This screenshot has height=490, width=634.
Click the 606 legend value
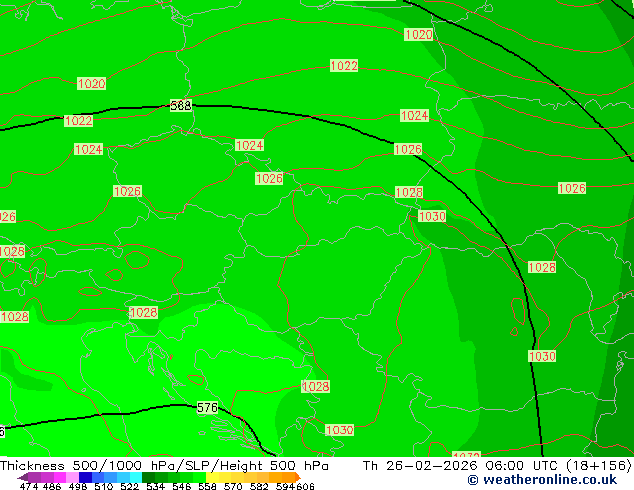click(305, 486)
